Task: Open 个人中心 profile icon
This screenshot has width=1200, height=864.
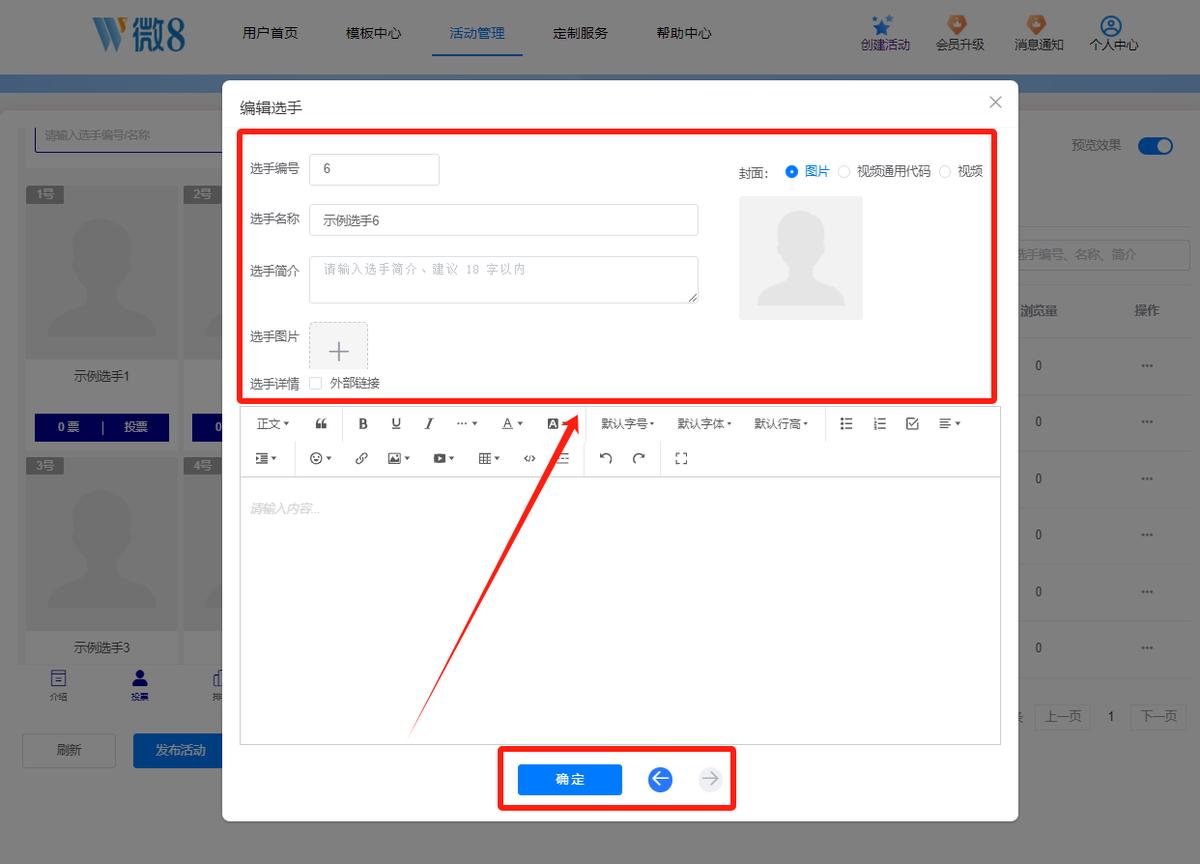Action: click(1111, 25)
